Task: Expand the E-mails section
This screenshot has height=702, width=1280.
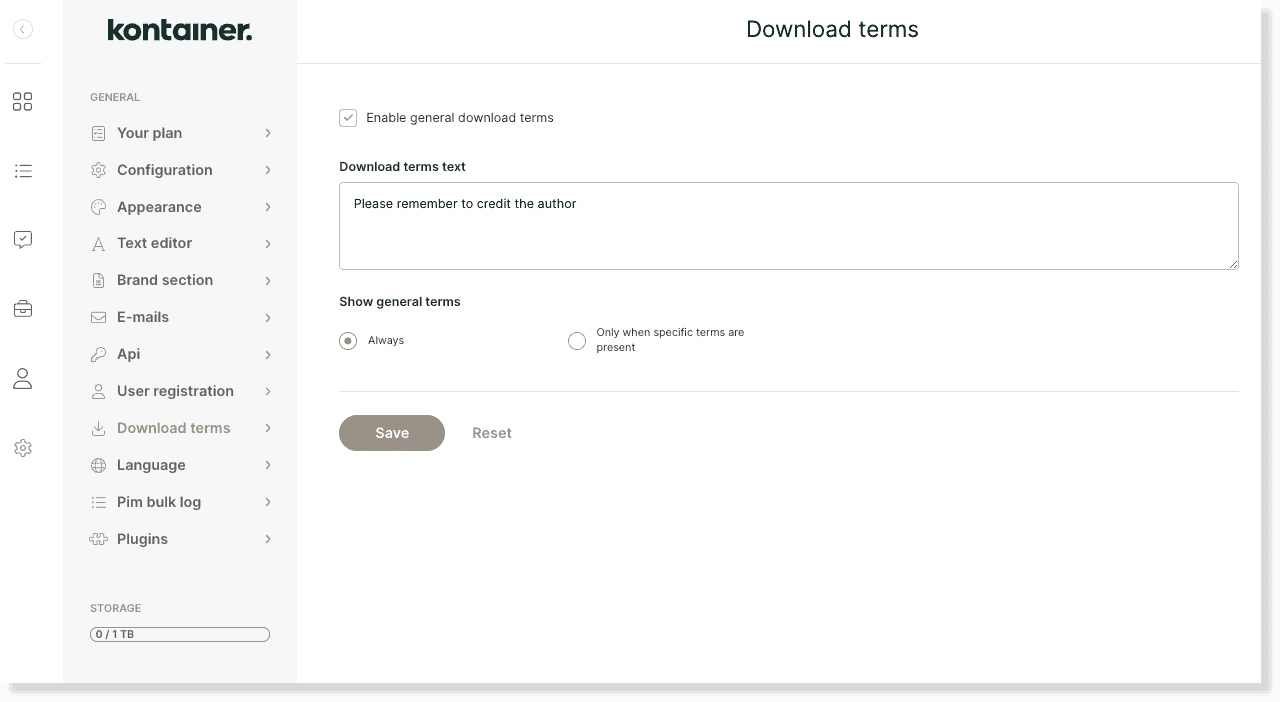Action: (143, 317)
